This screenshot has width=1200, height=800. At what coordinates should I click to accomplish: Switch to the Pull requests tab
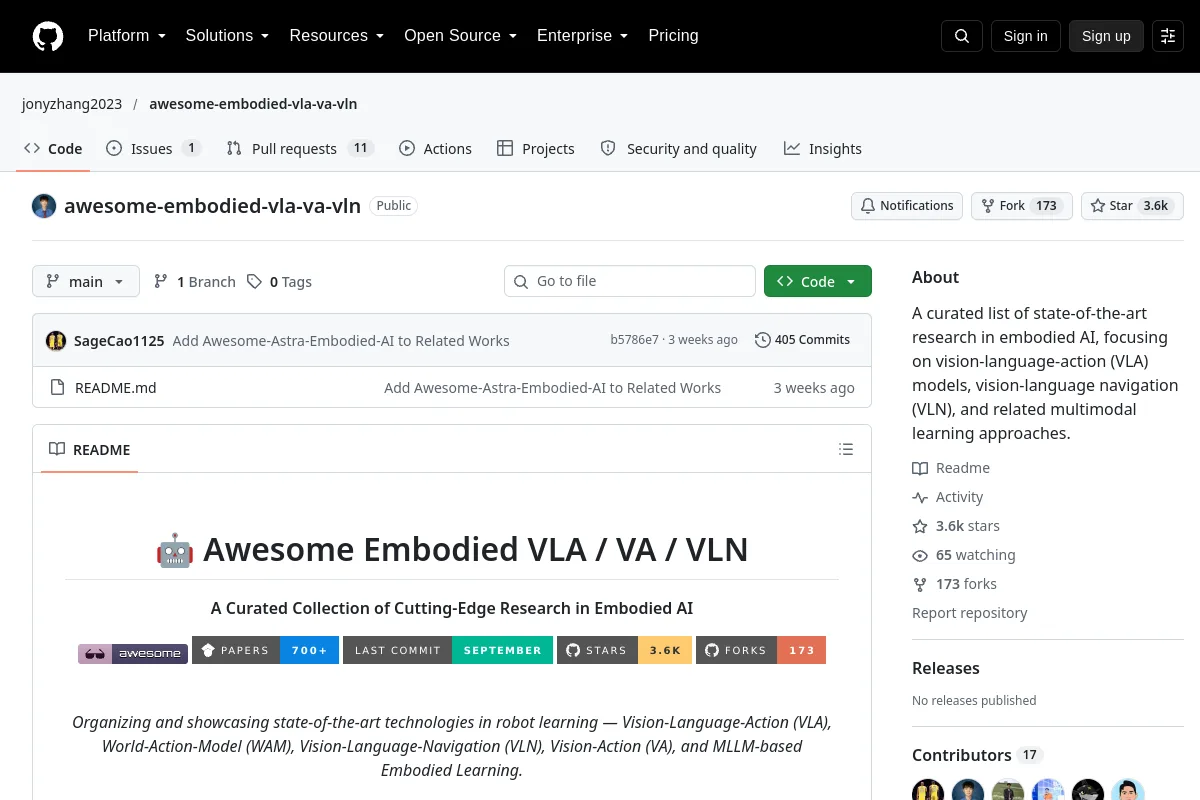300,148
